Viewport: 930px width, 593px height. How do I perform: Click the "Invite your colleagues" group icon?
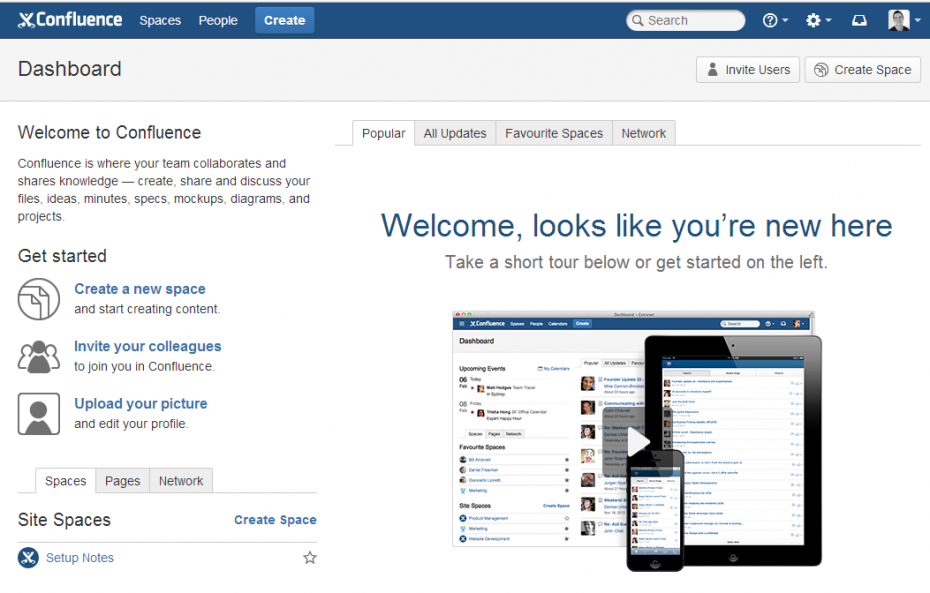[38, 356]
